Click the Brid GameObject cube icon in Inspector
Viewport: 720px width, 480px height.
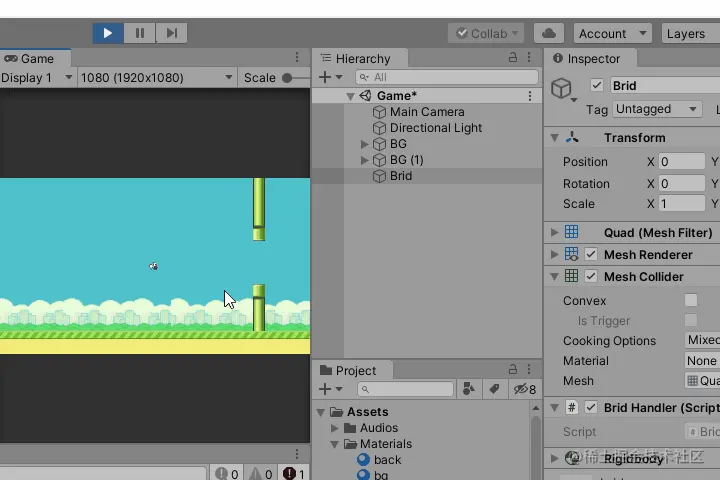[x=562, y=87]
